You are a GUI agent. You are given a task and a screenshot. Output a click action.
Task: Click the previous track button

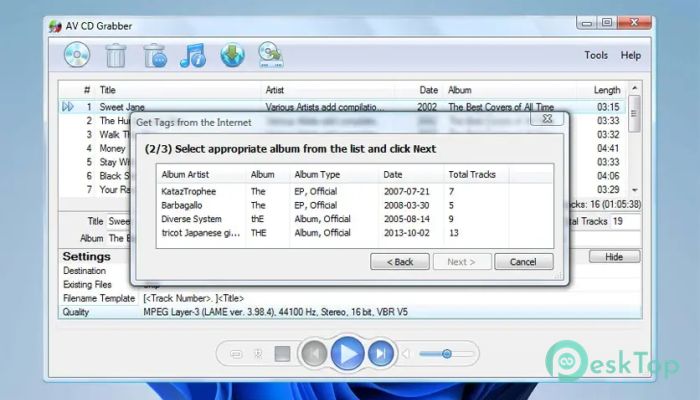[x=314, y=354]
